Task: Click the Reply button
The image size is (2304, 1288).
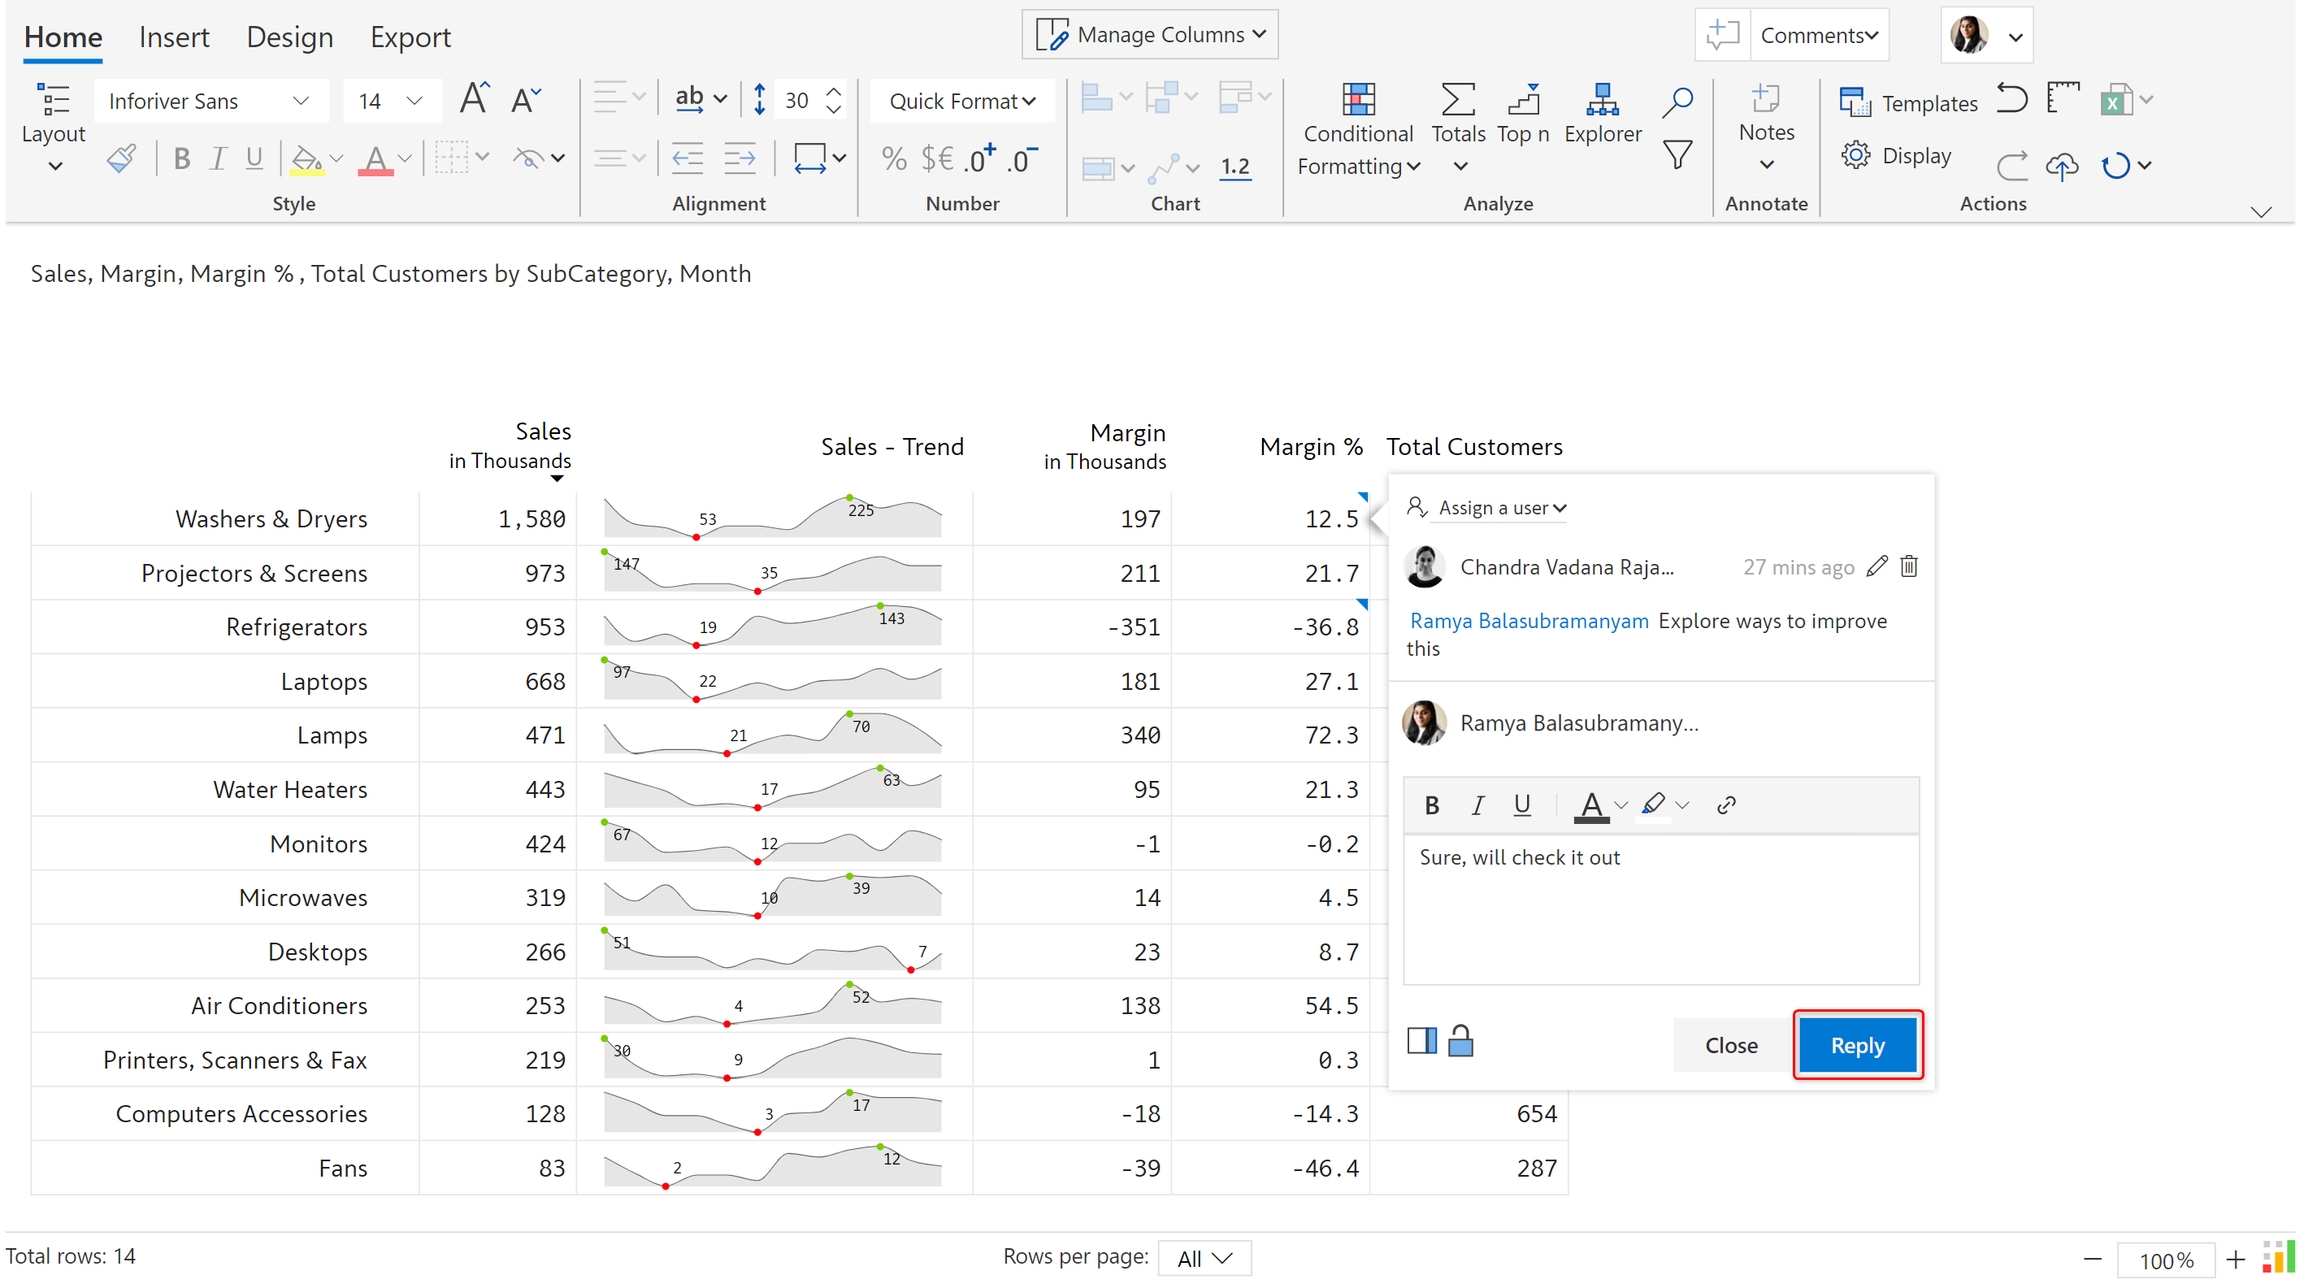Action: [x=1856, y=1046]
